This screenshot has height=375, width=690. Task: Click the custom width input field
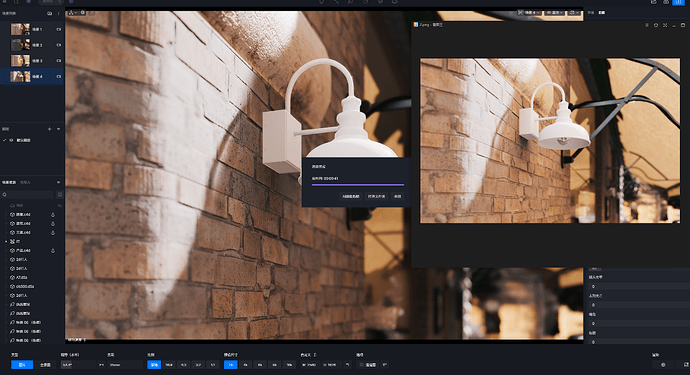click(x=310, y=364)
